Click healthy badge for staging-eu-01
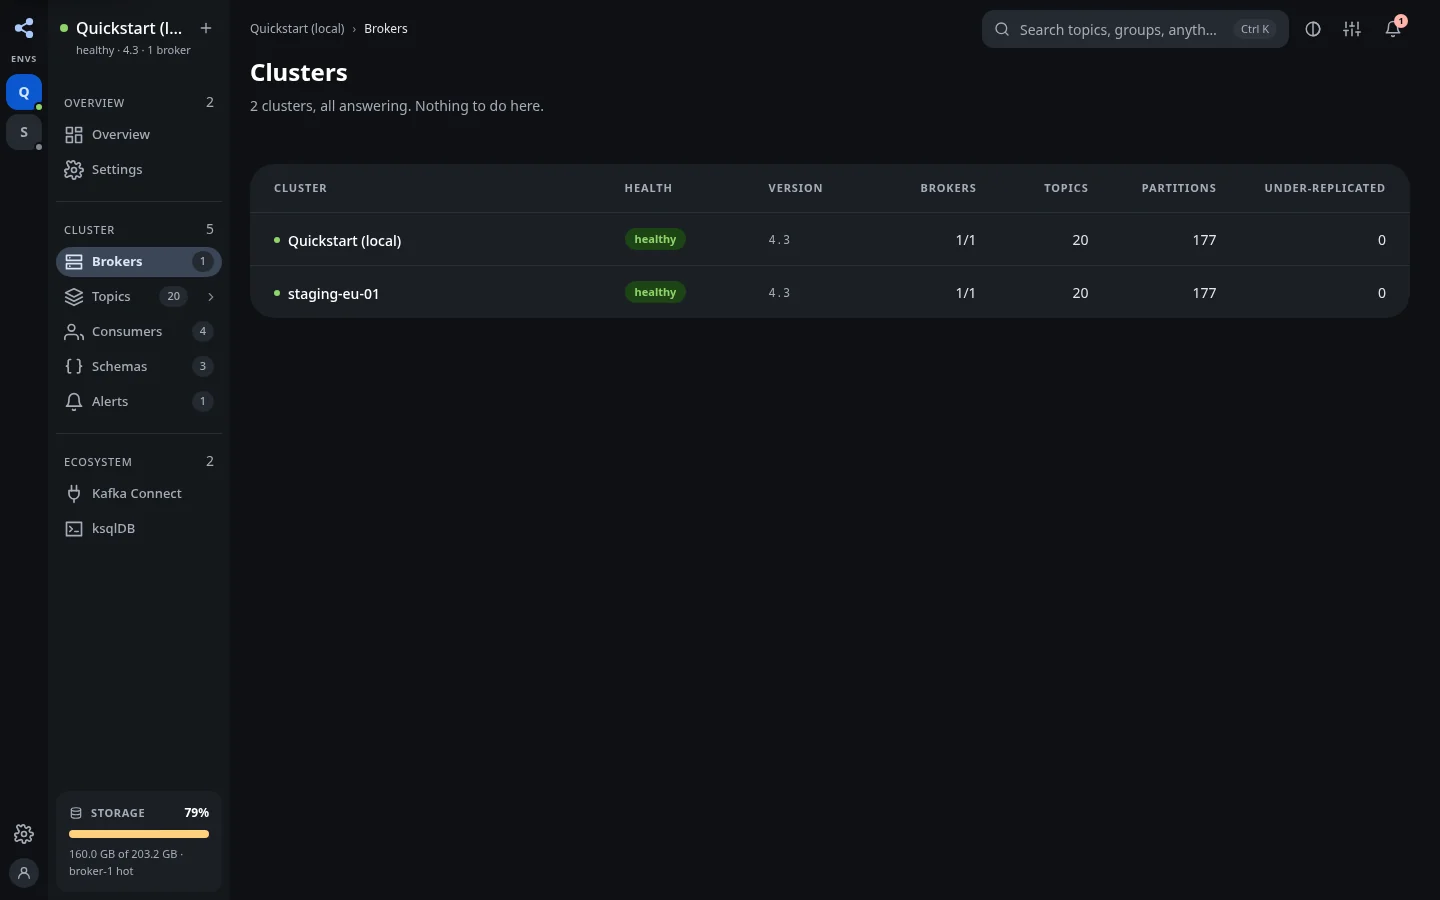This screenshot has width=1440, height=900. 655,292
